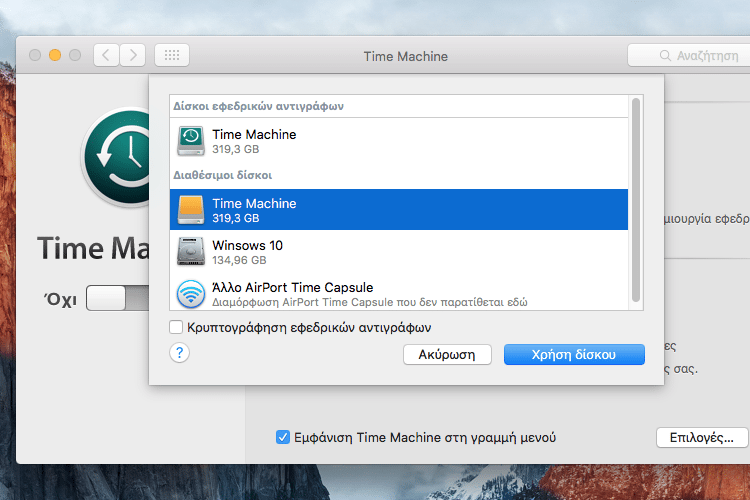The width and height of the screenshot is (750, 500).
Task: Click the back navigation arrow in toolbar
Action: point(106,56)
